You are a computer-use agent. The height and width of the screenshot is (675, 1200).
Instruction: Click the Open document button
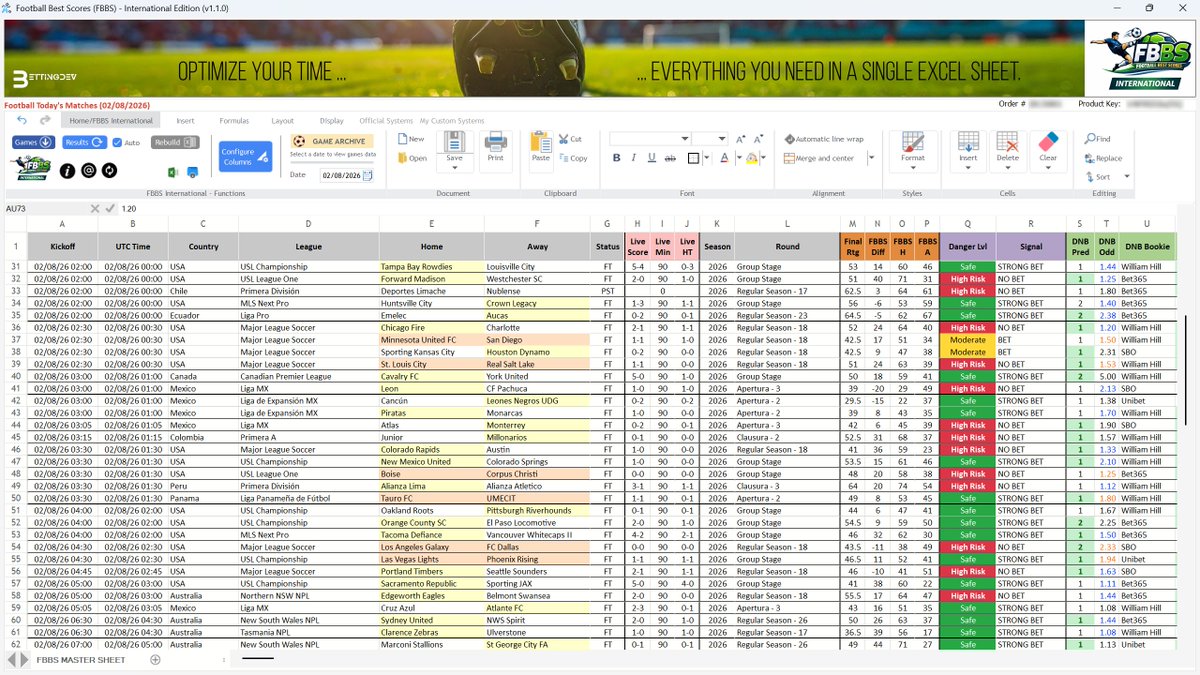coord(413,158)
